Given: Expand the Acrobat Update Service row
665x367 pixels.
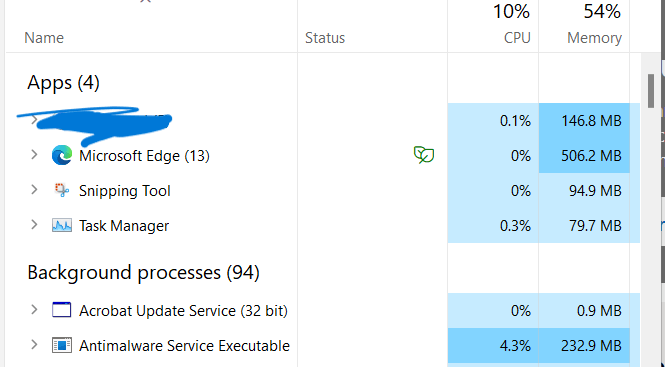Looking at the screenshot, I should (34, 310).
